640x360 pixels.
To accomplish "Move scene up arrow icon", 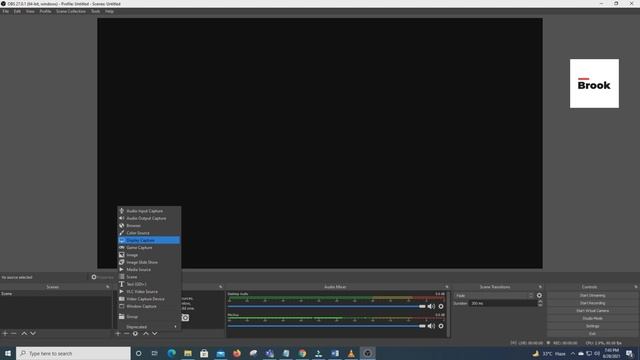I will tap(24, 333).
